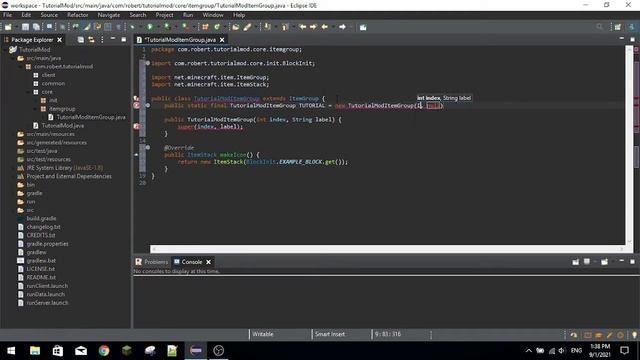Image resolution: width=640 pixels, height=360 pixels.
Task: Click the New file toolbar icon
Action: [8, 27]
